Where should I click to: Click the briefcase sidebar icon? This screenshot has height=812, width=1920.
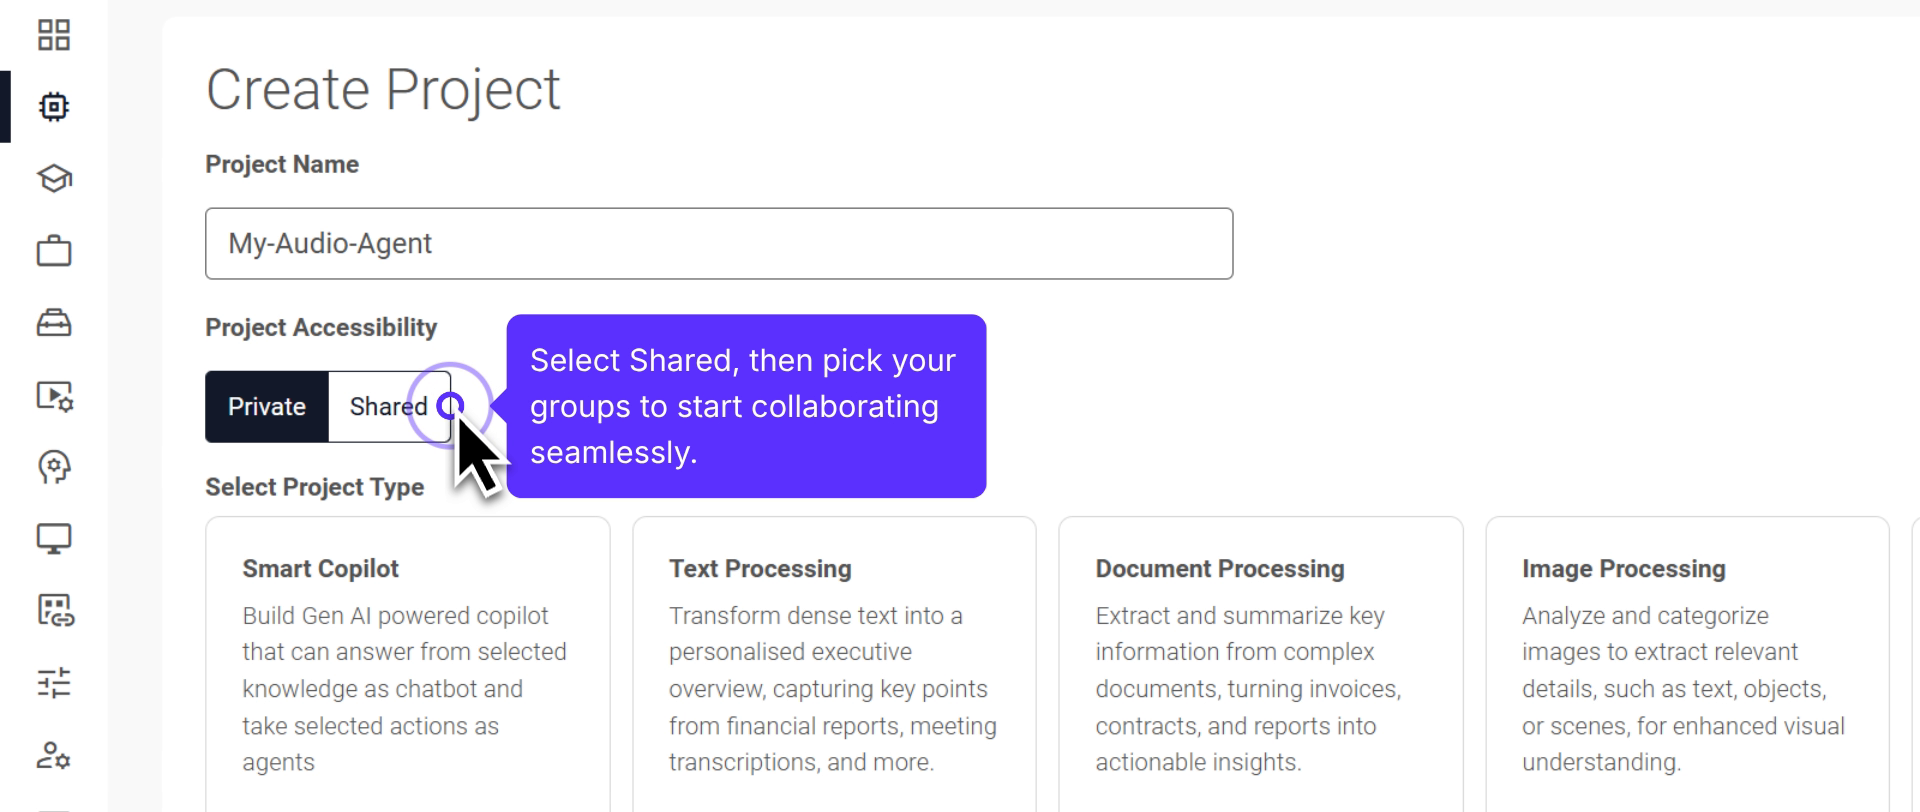tap(54, 250)
